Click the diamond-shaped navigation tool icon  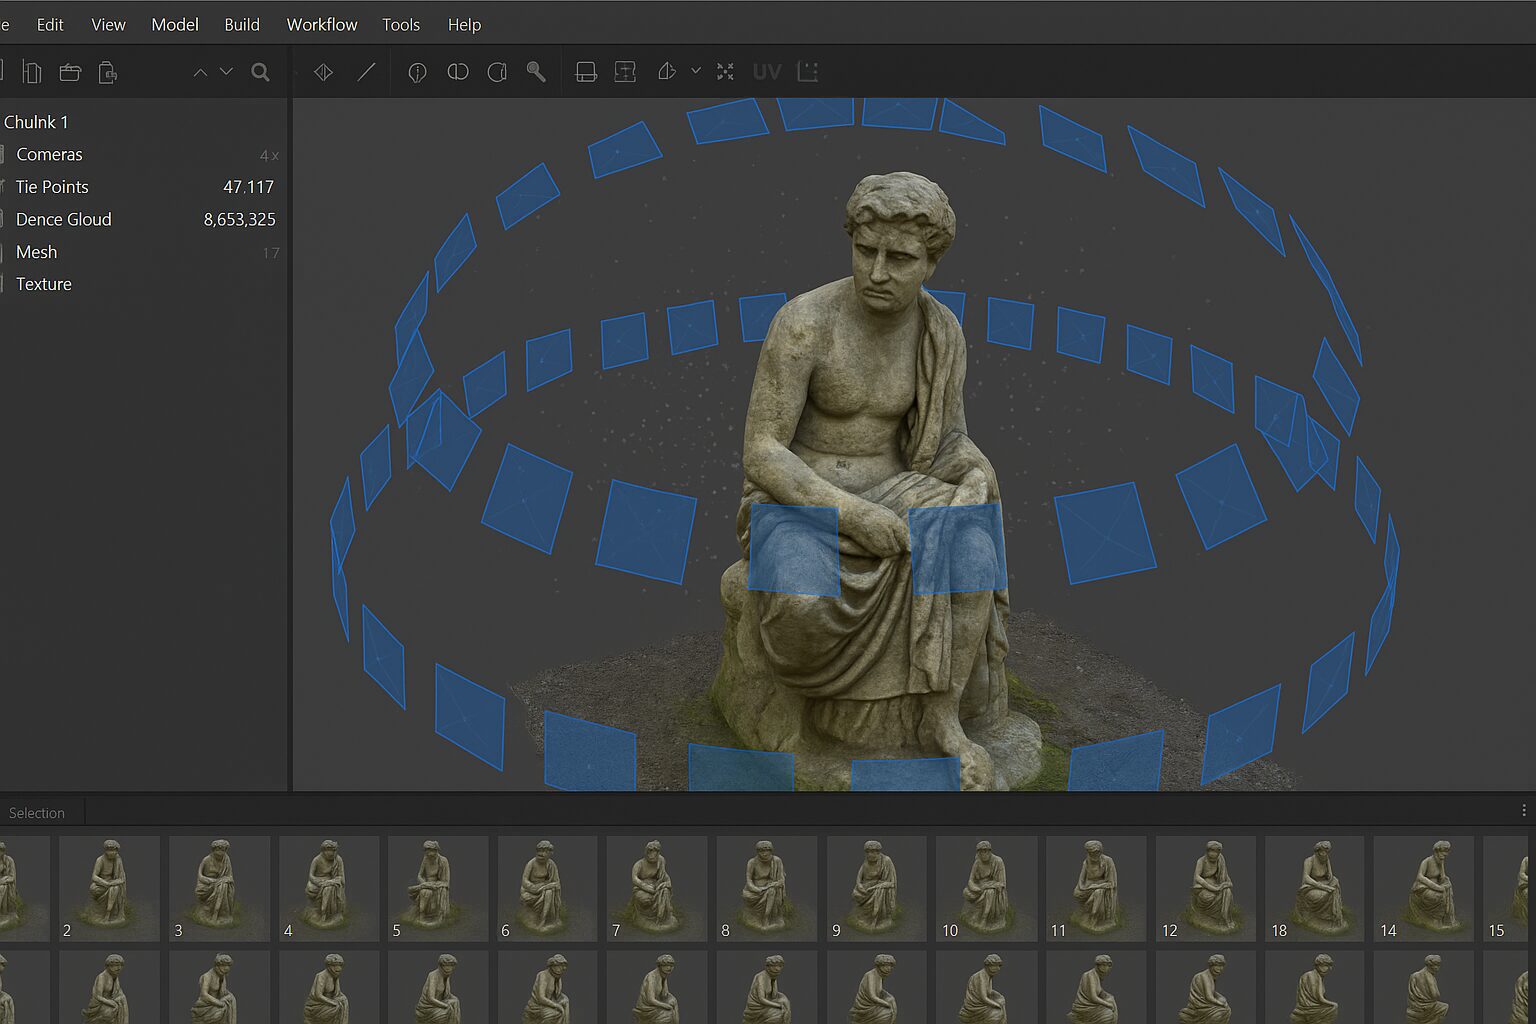pyautogui.click(x=323, y=72)
